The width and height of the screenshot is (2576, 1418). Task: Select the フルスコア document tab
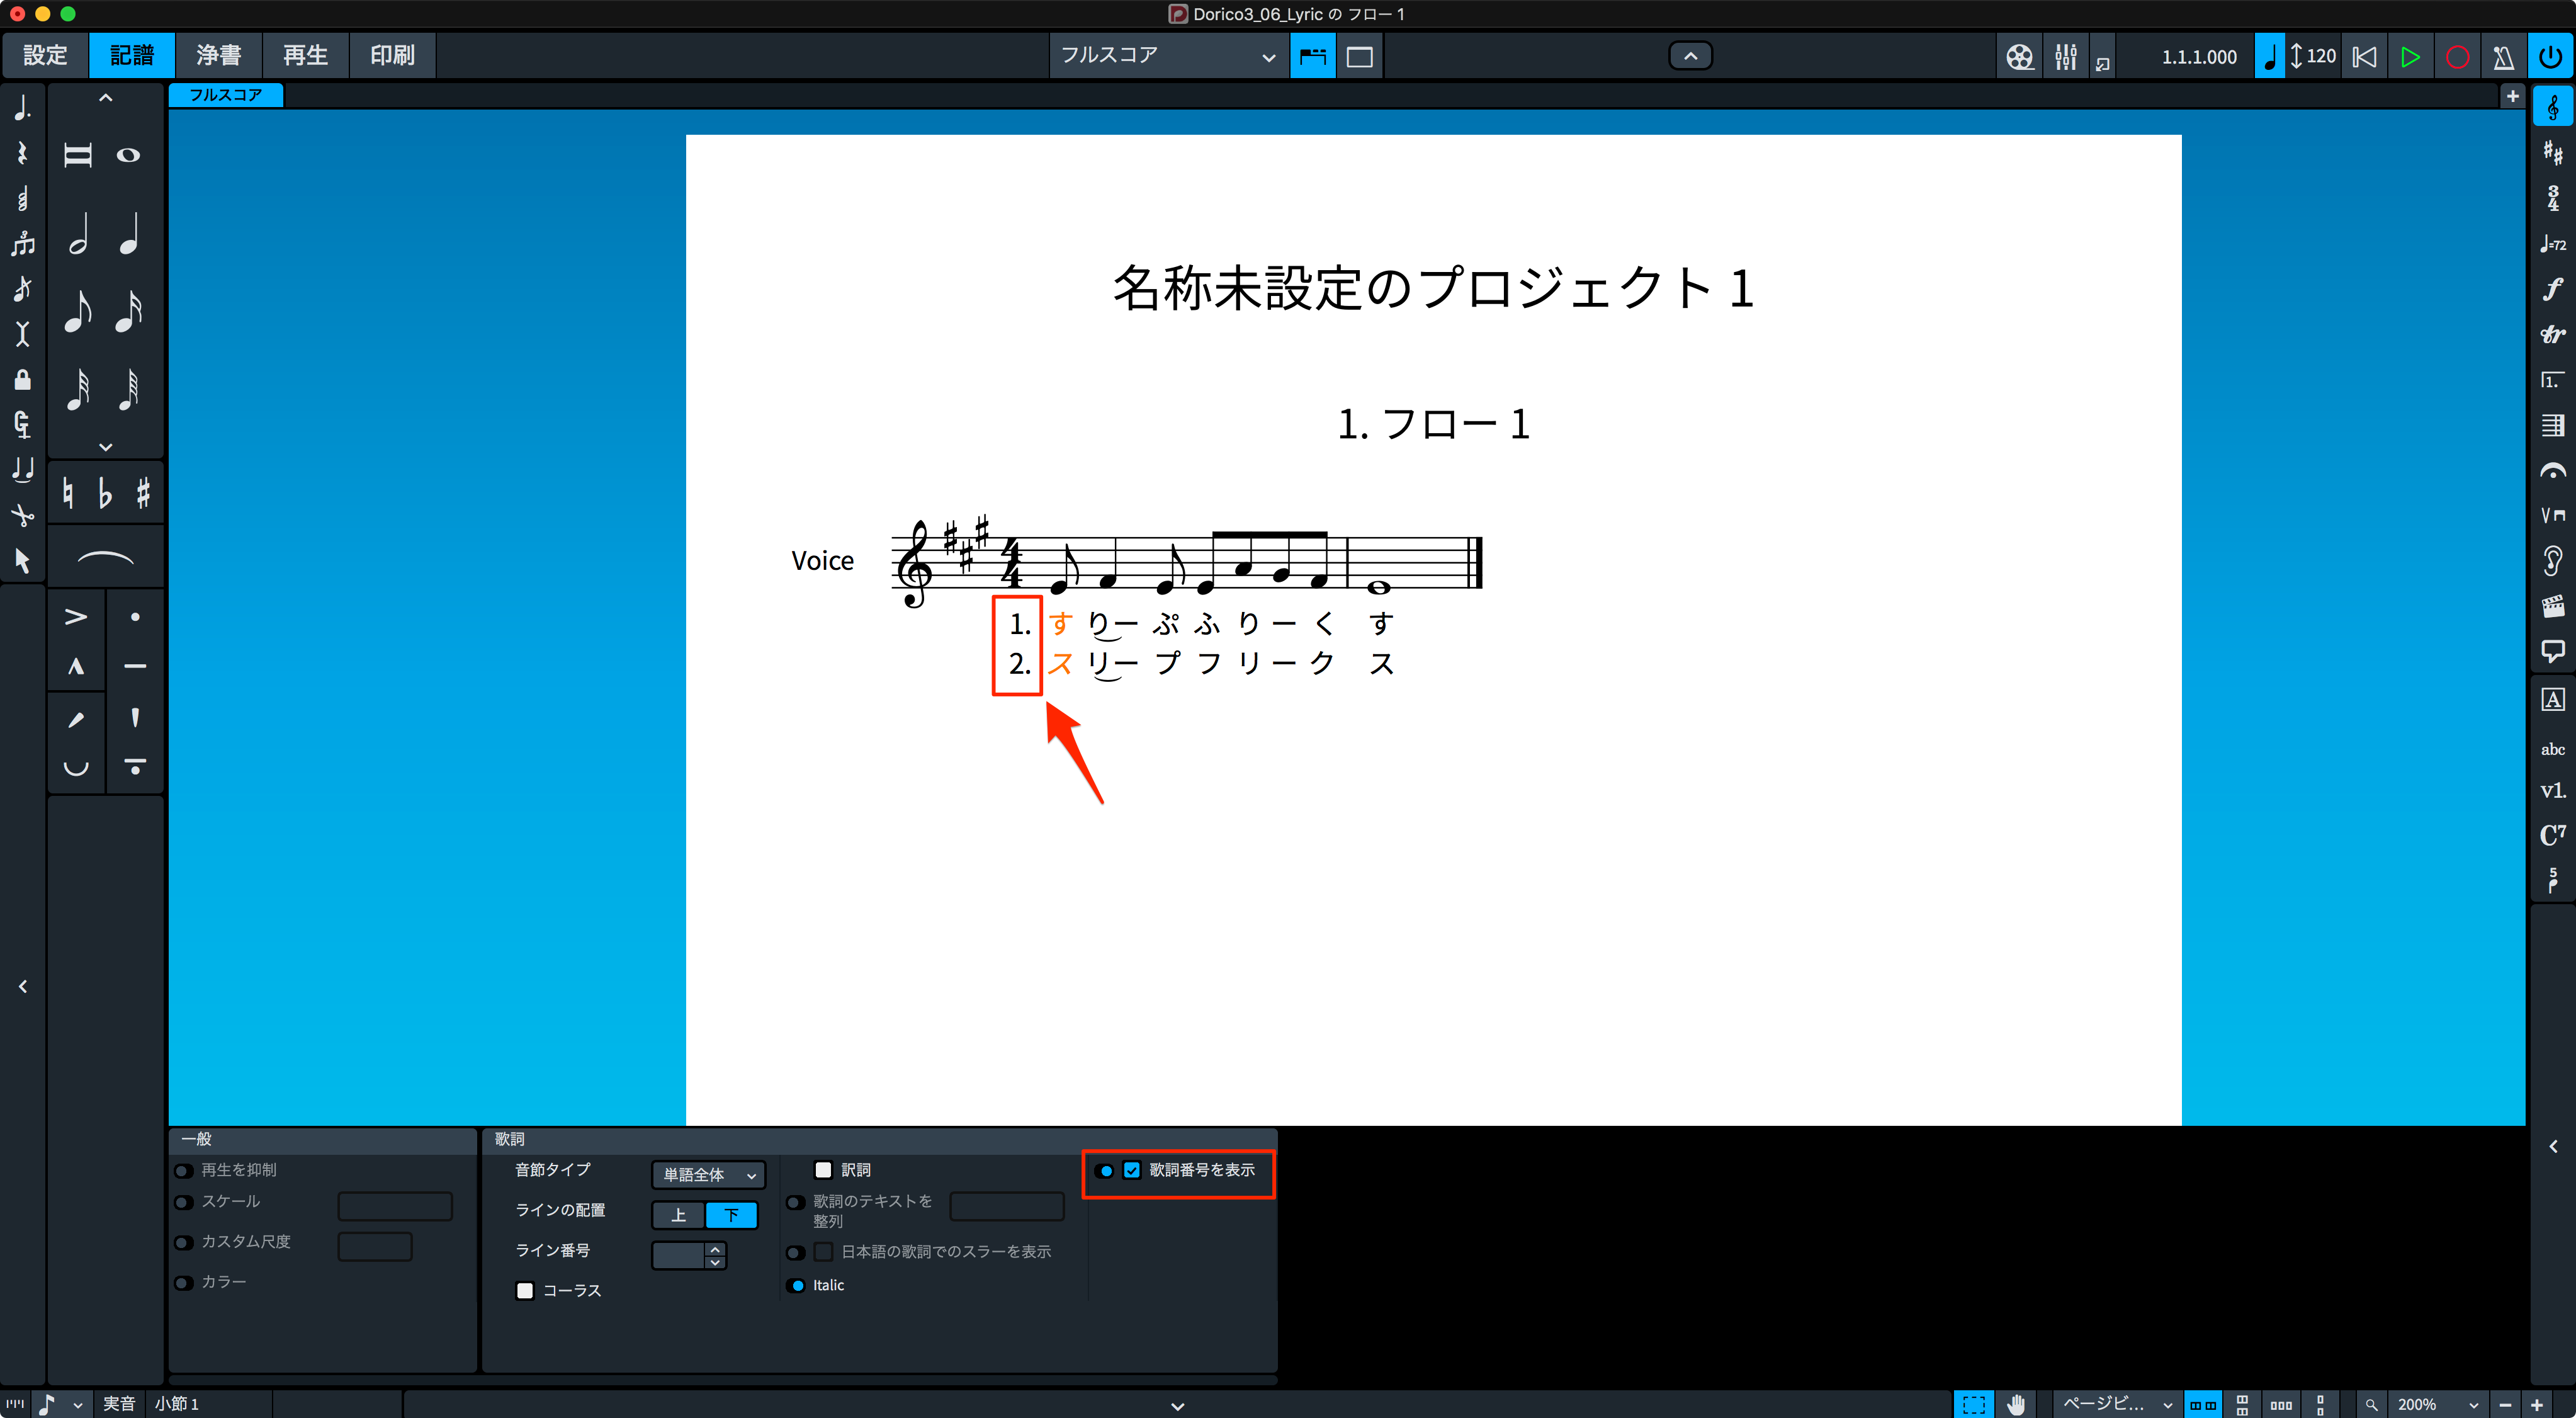(226, 95)
